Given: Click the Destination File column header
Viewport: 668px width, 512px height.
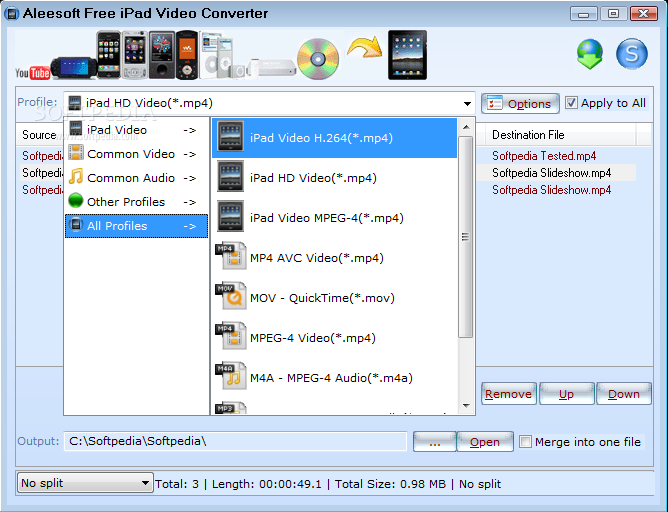Looking at the screenshot, I should (x=560, y=135).
